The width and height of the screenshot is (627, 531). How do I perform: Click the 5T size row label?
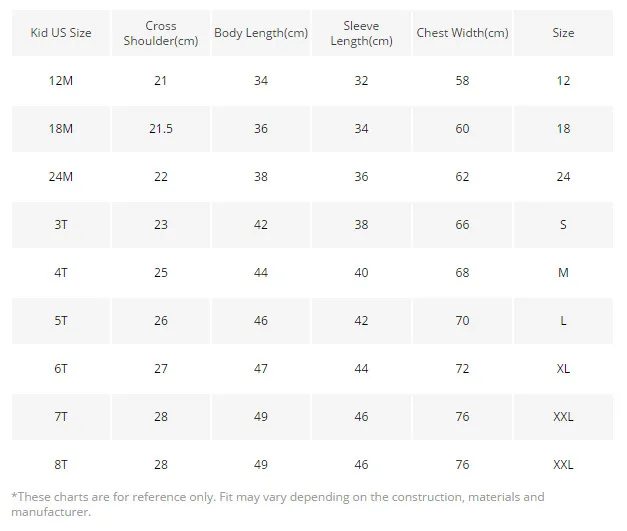(x=61, y=321)
